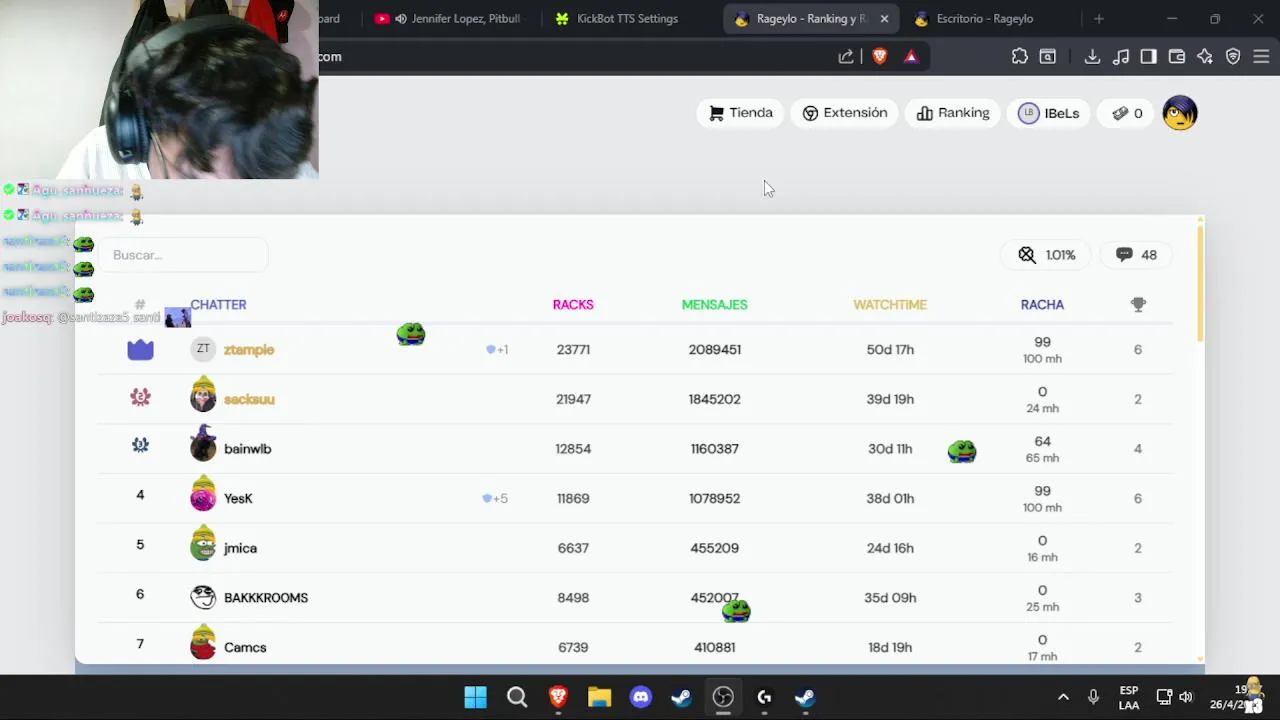Open YesK's chatter profile
The height and width of the screenshot is (720, 1280).
pyautogui.click(x=238, y=498)
